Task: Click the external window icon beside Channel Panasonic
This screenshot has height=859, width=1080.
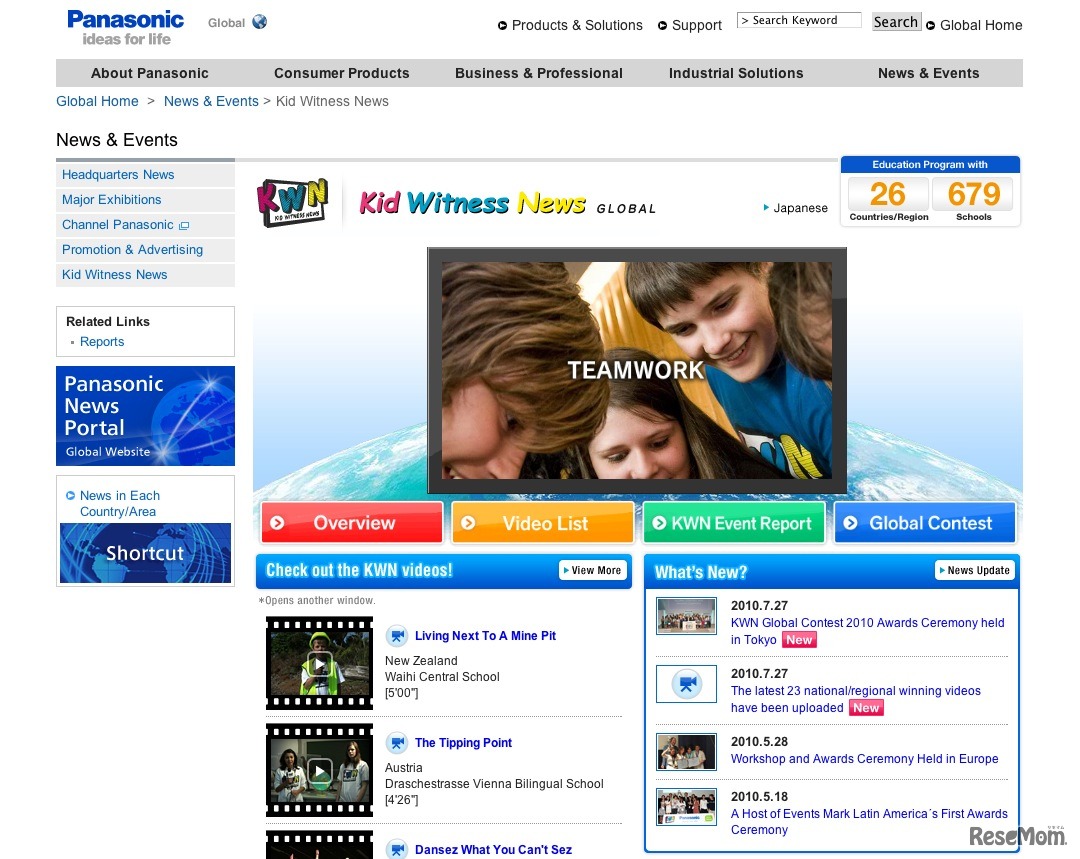Action: [x=184, y=225]
